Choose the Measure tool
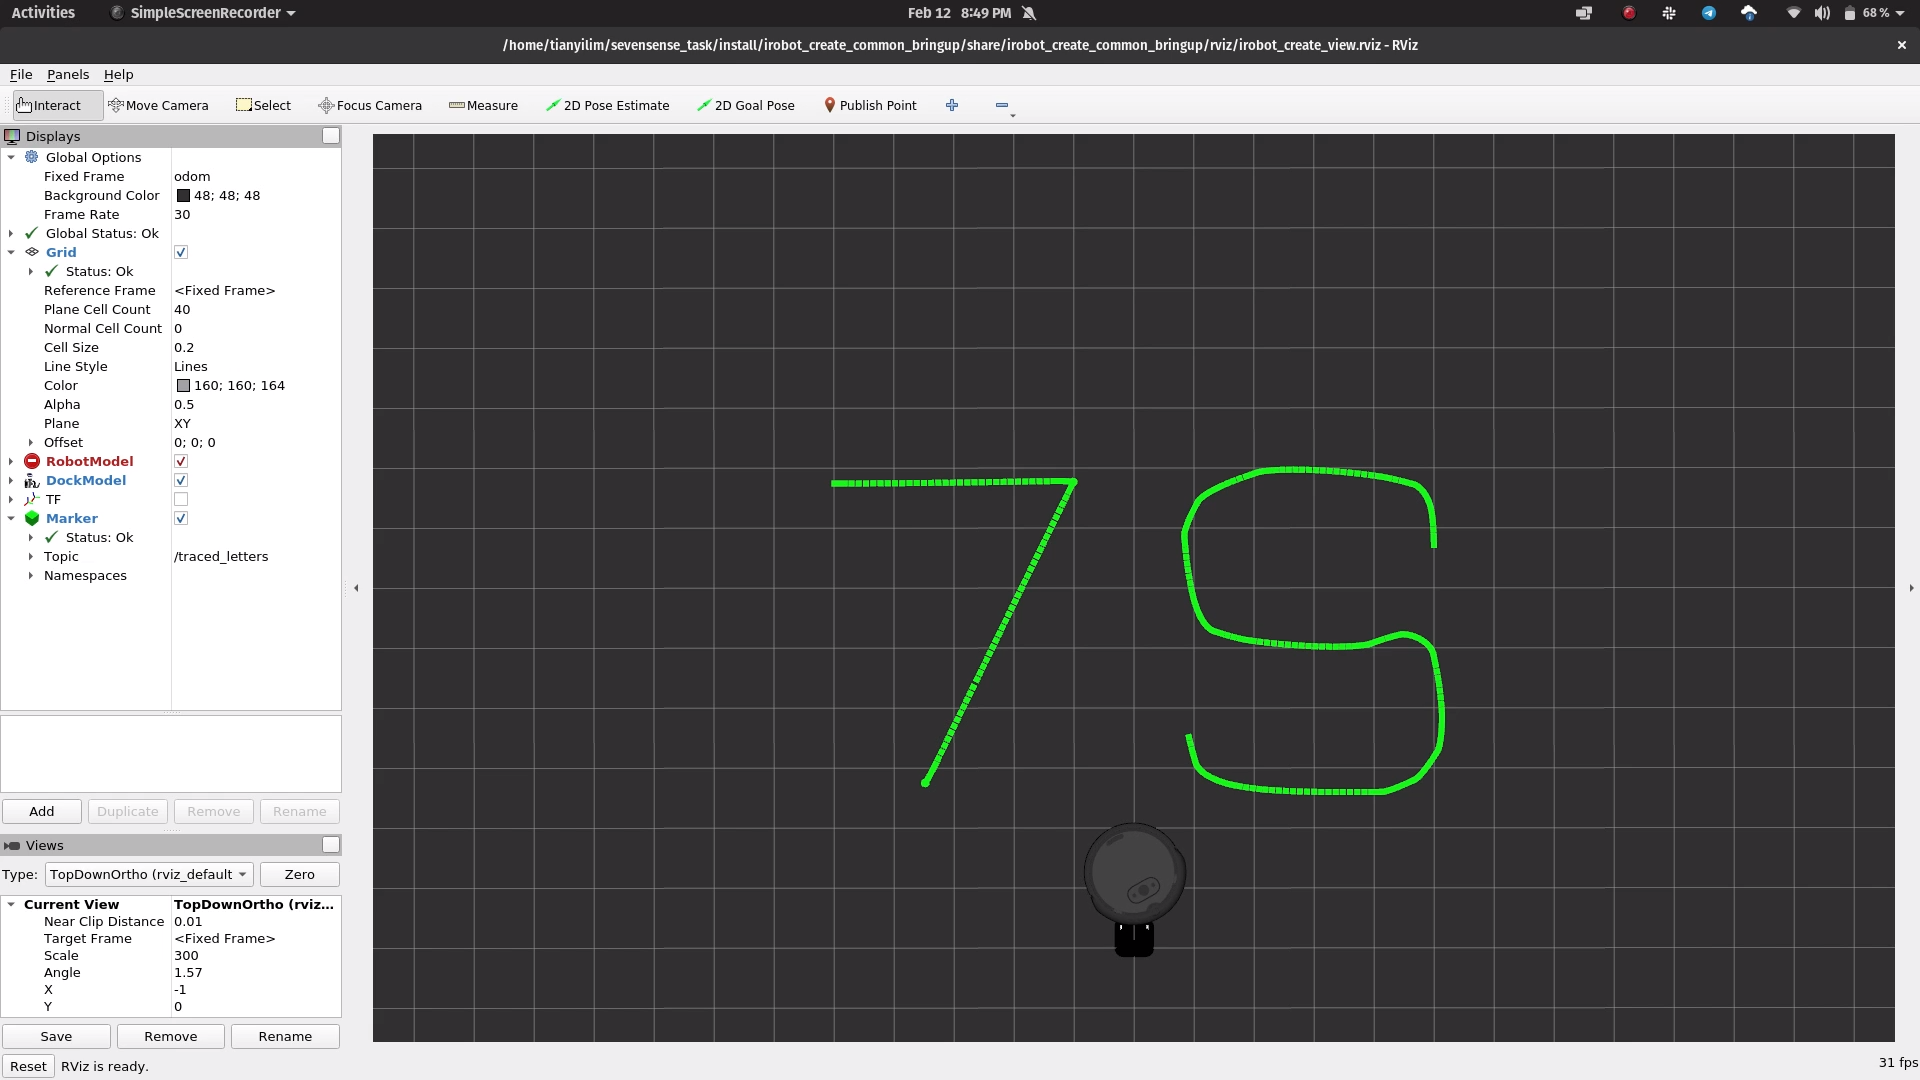 (483, 105)
